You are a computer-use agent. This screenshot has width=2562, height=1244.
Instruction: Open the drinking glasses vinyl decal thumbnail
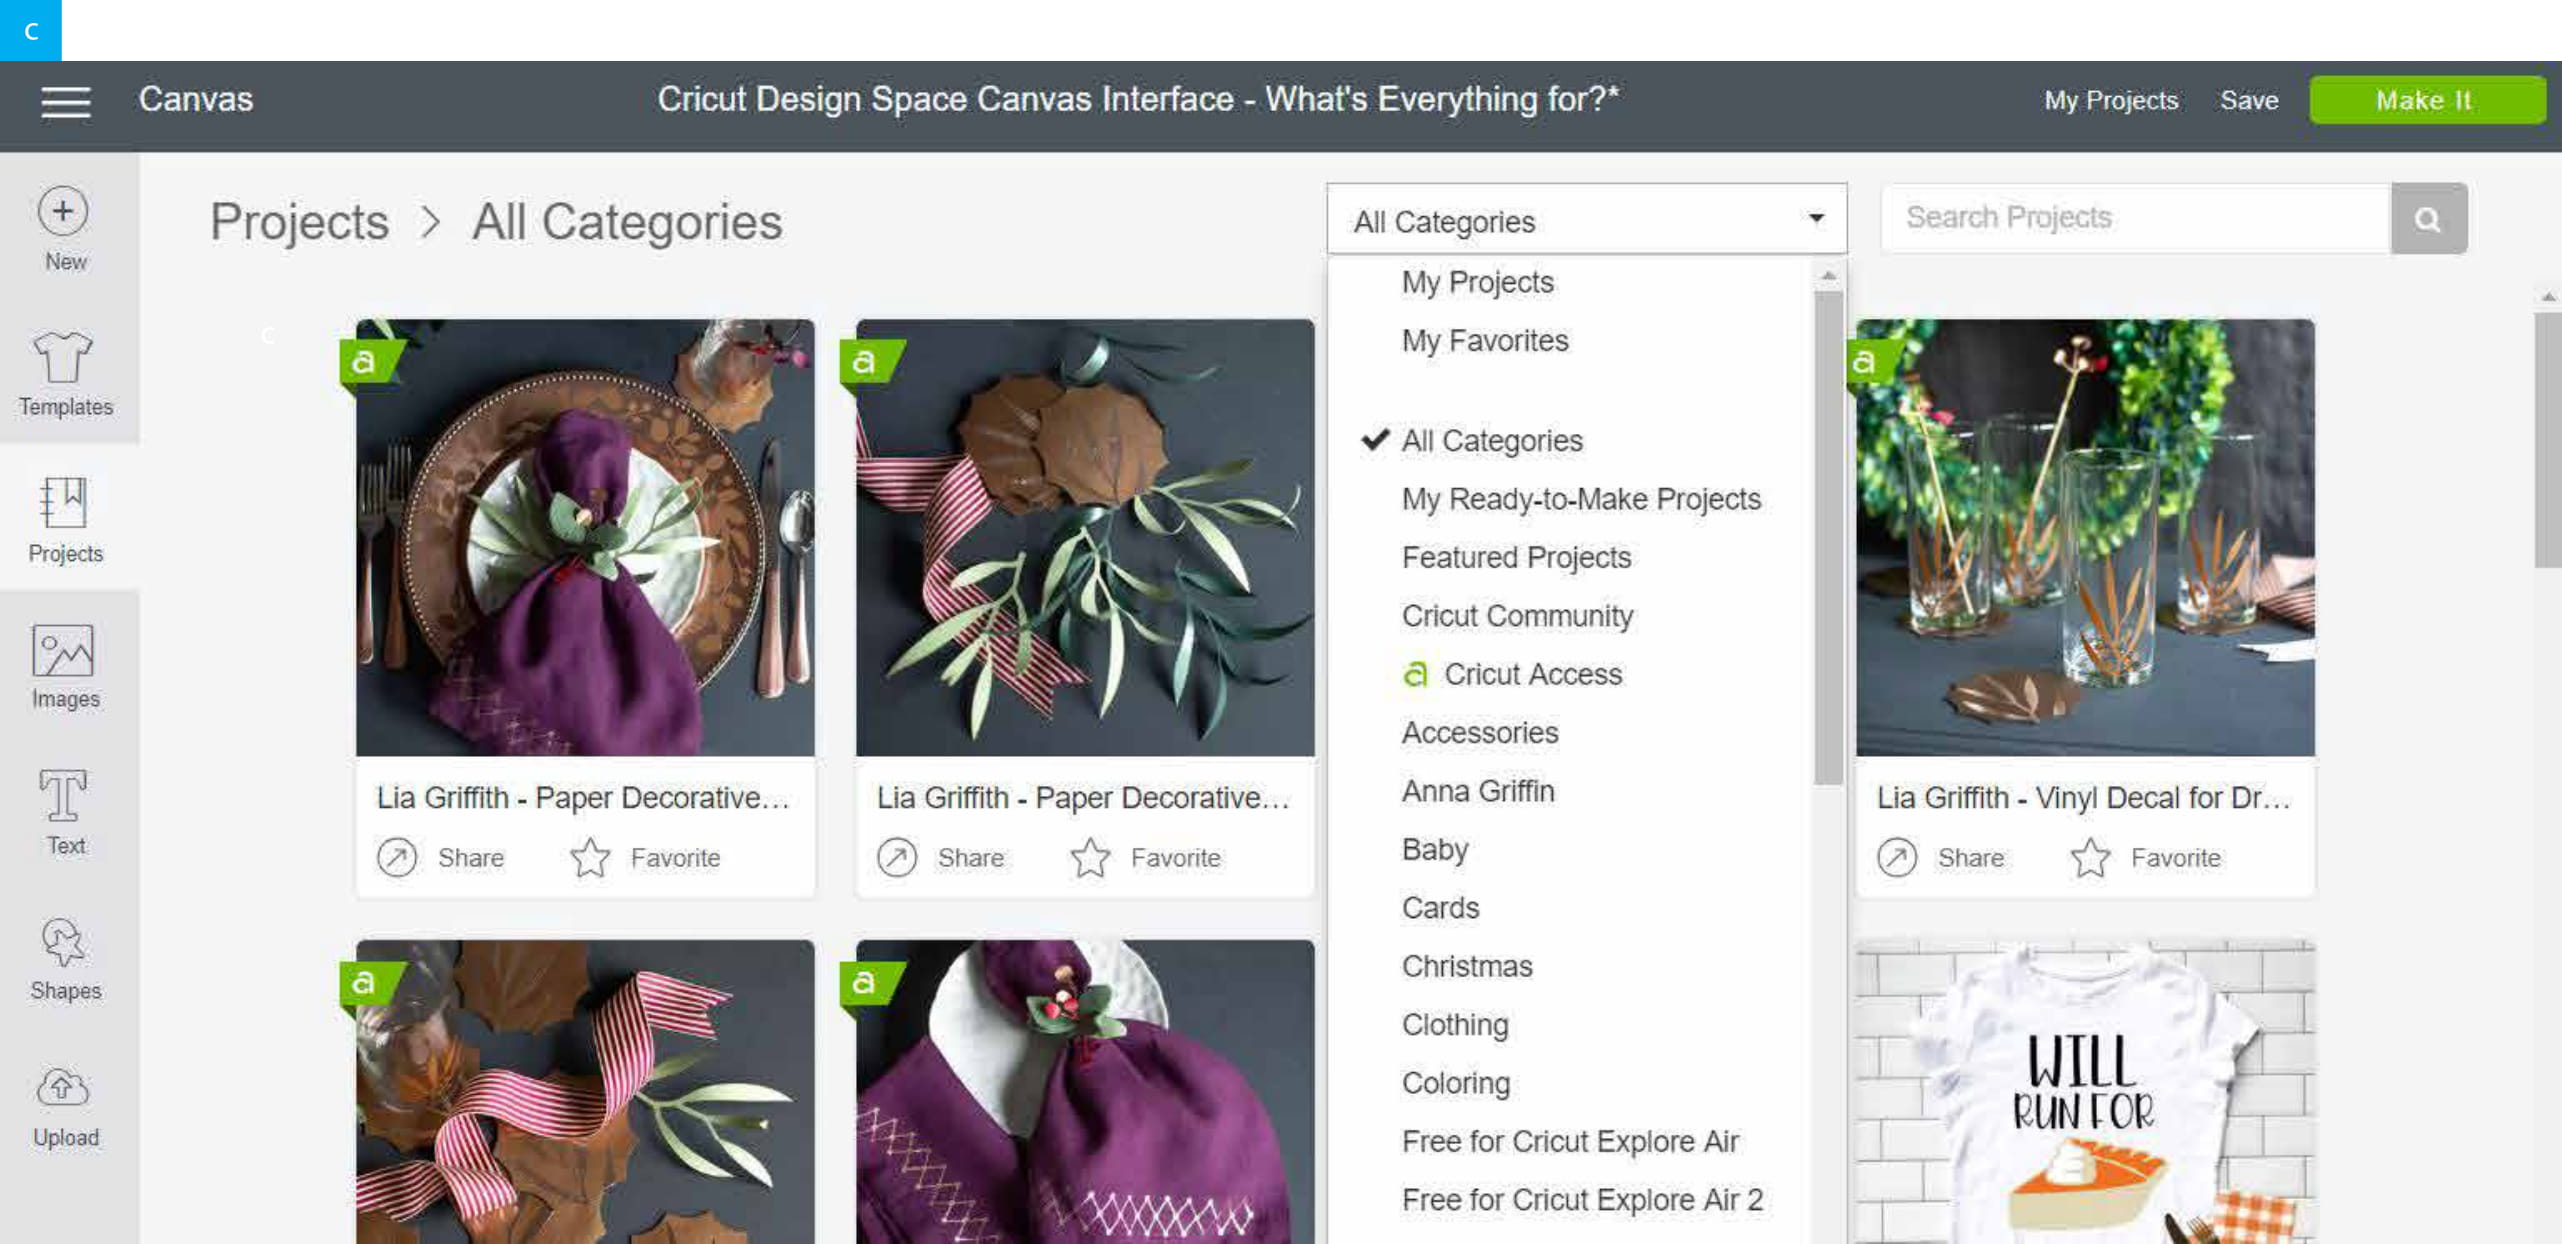point(2085,537)
